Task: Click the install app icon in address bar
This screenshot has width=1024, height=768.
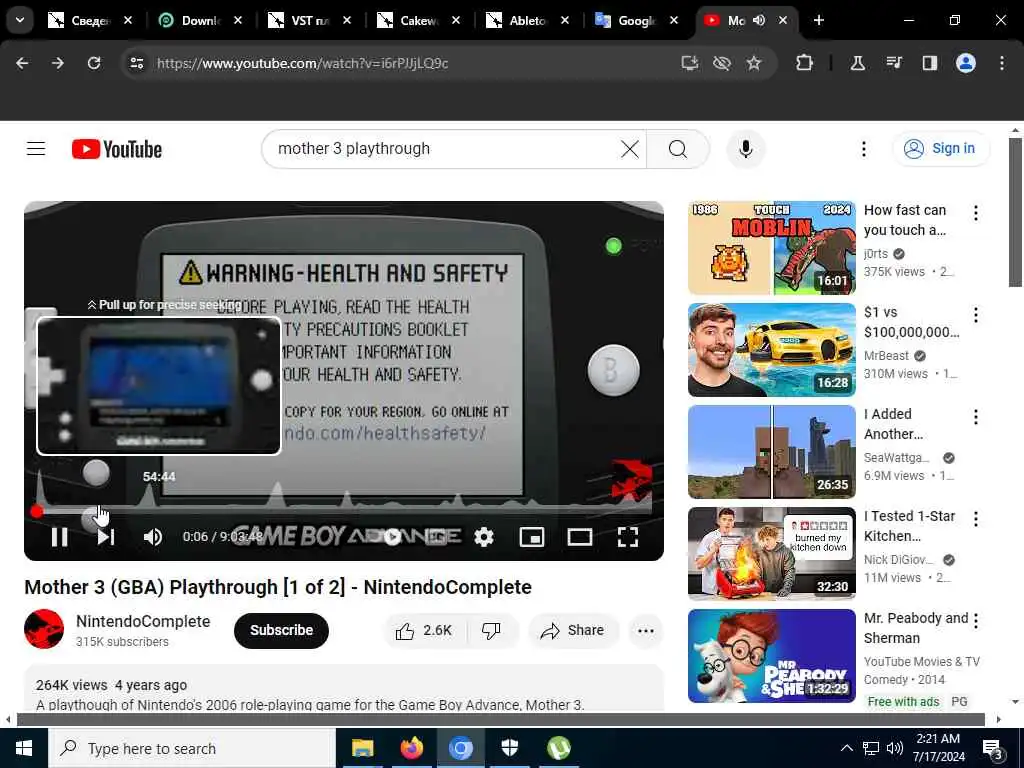Action: coord(690,63)
